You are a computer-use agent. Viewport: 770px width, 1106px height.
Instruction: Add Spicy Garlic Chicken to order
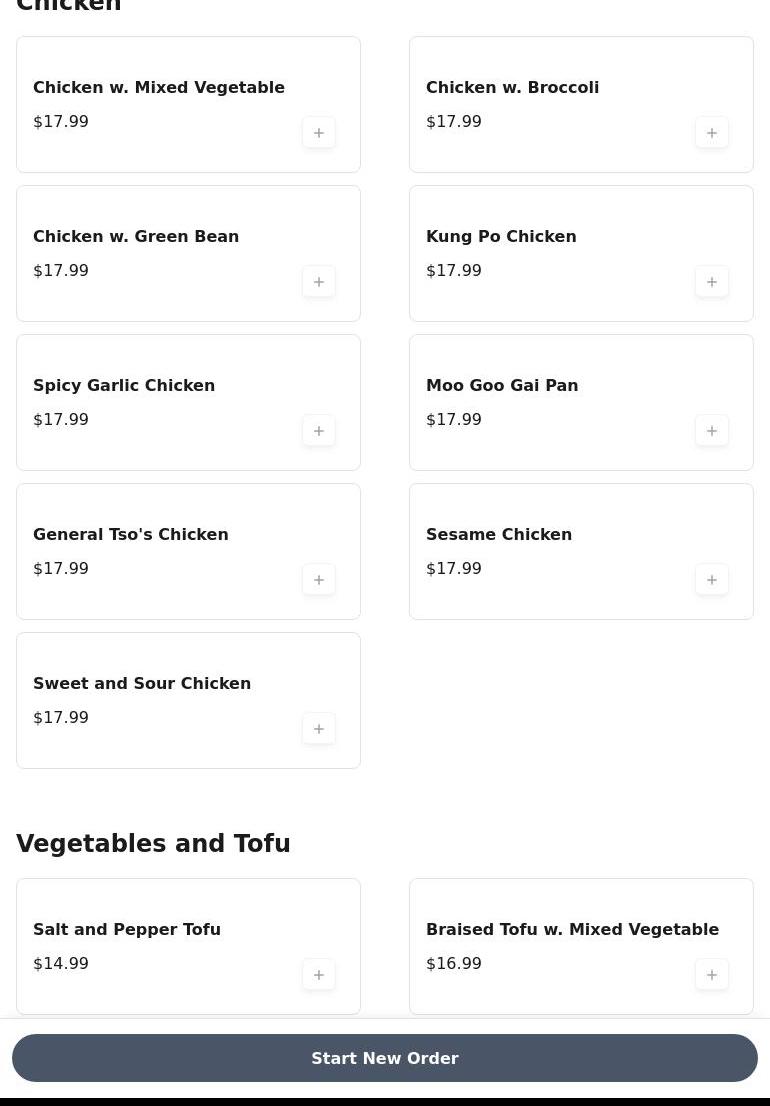(319, 431)
